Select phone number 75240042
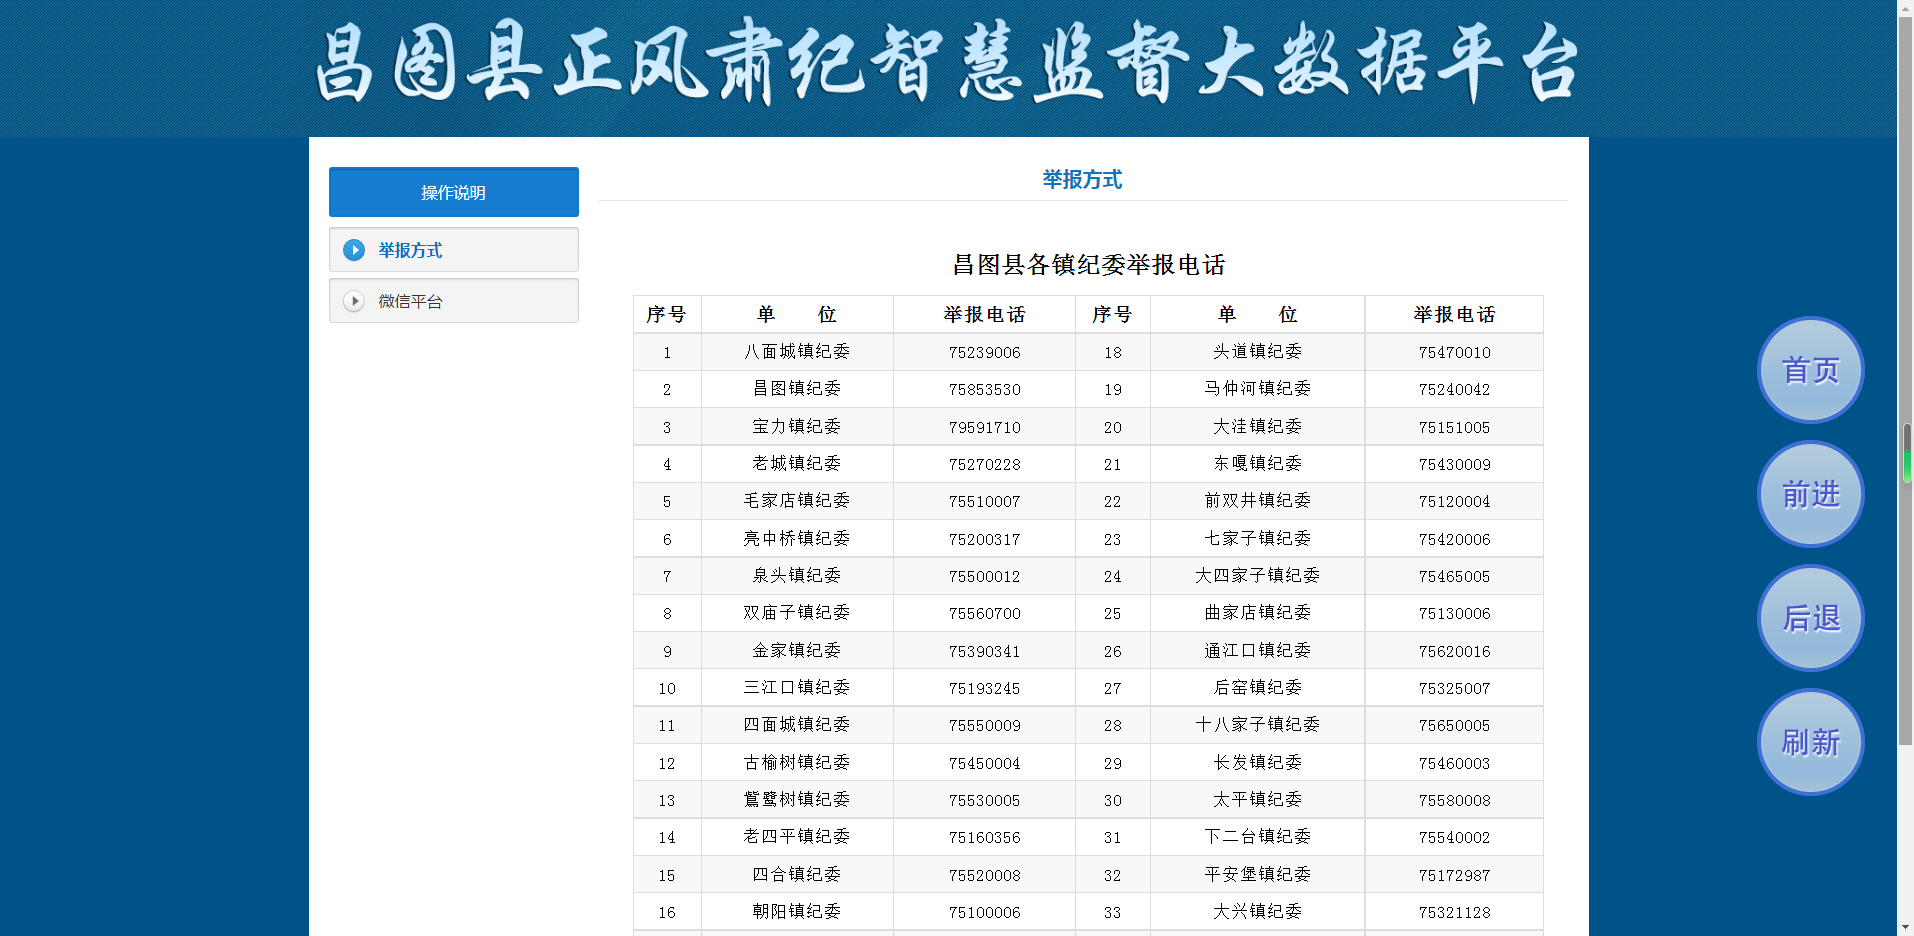Screen dimensions: 1914x936 coord(1455,390)
